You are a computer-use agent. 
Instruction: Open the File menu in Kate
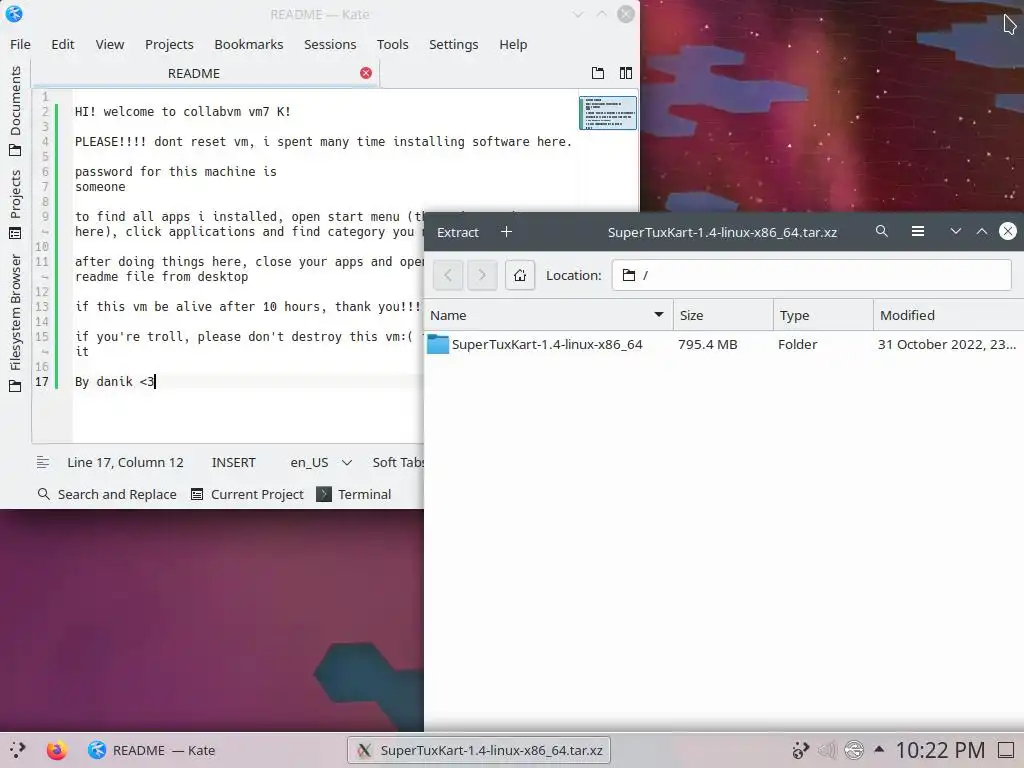pyautogui.click(x=20, y=44)
